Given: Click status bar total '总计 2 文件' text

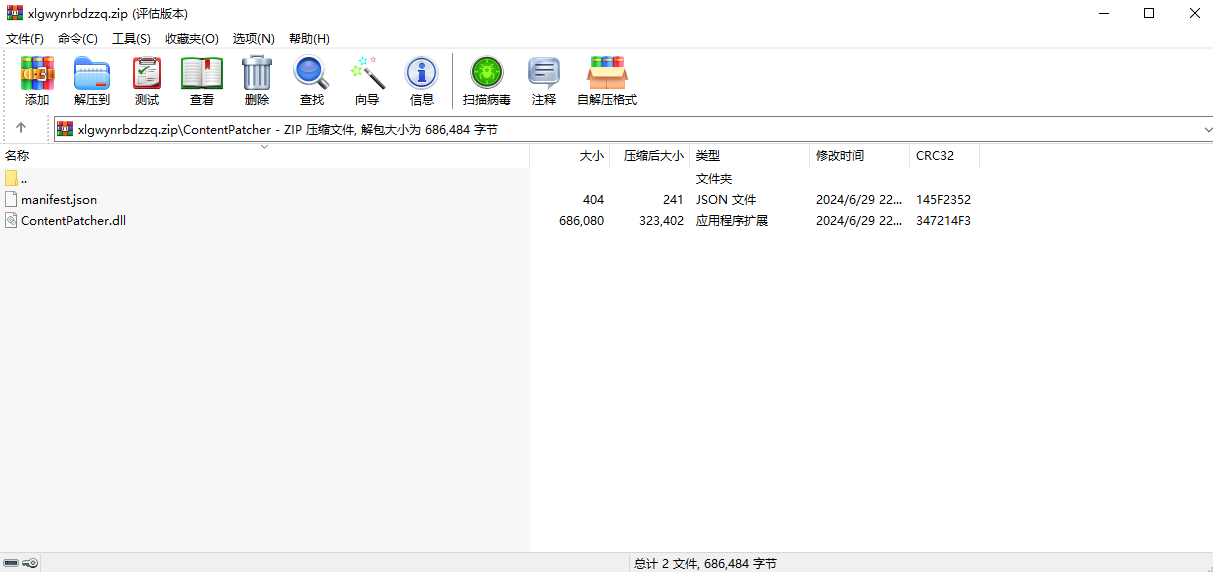Looking at the screenshot, I should coord(705,563).
